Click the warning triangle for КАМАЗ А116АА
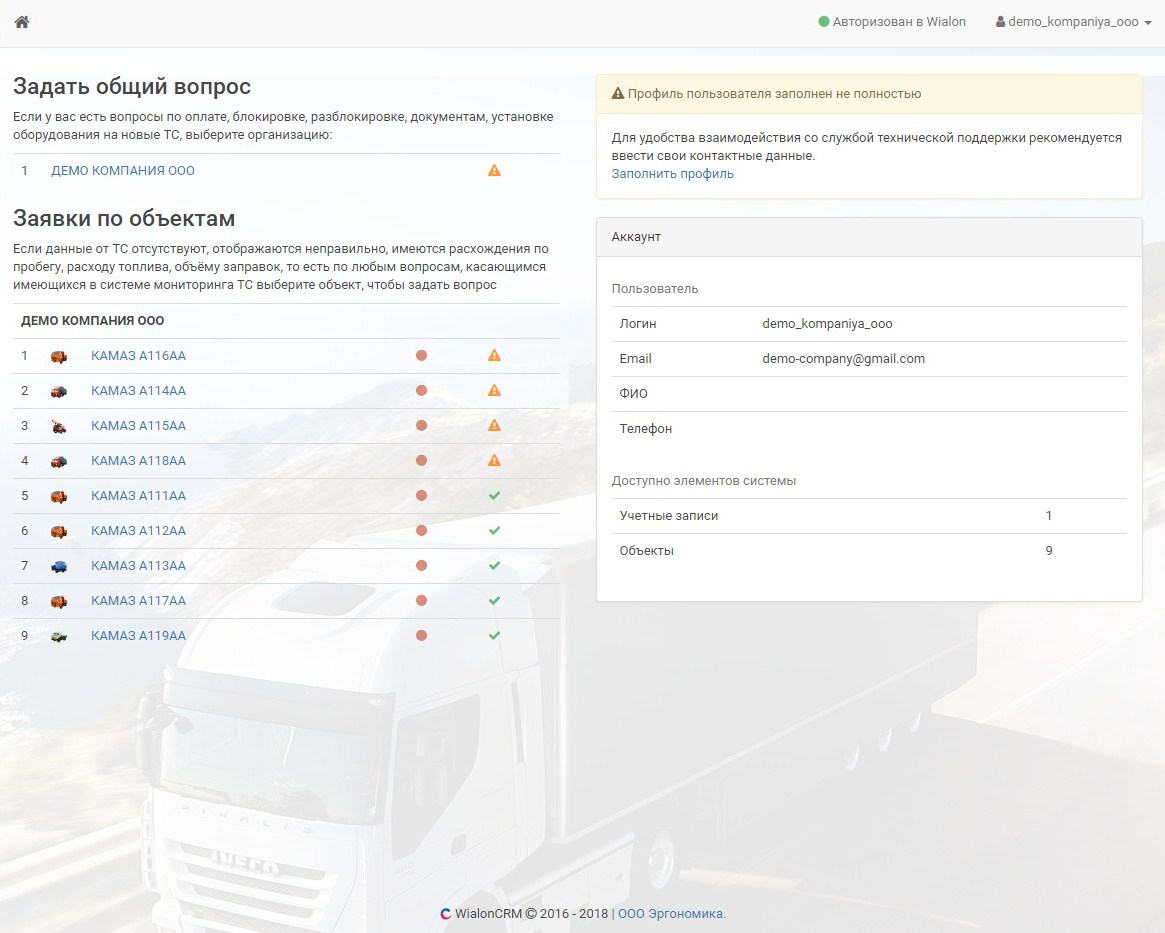 [494, 356]
